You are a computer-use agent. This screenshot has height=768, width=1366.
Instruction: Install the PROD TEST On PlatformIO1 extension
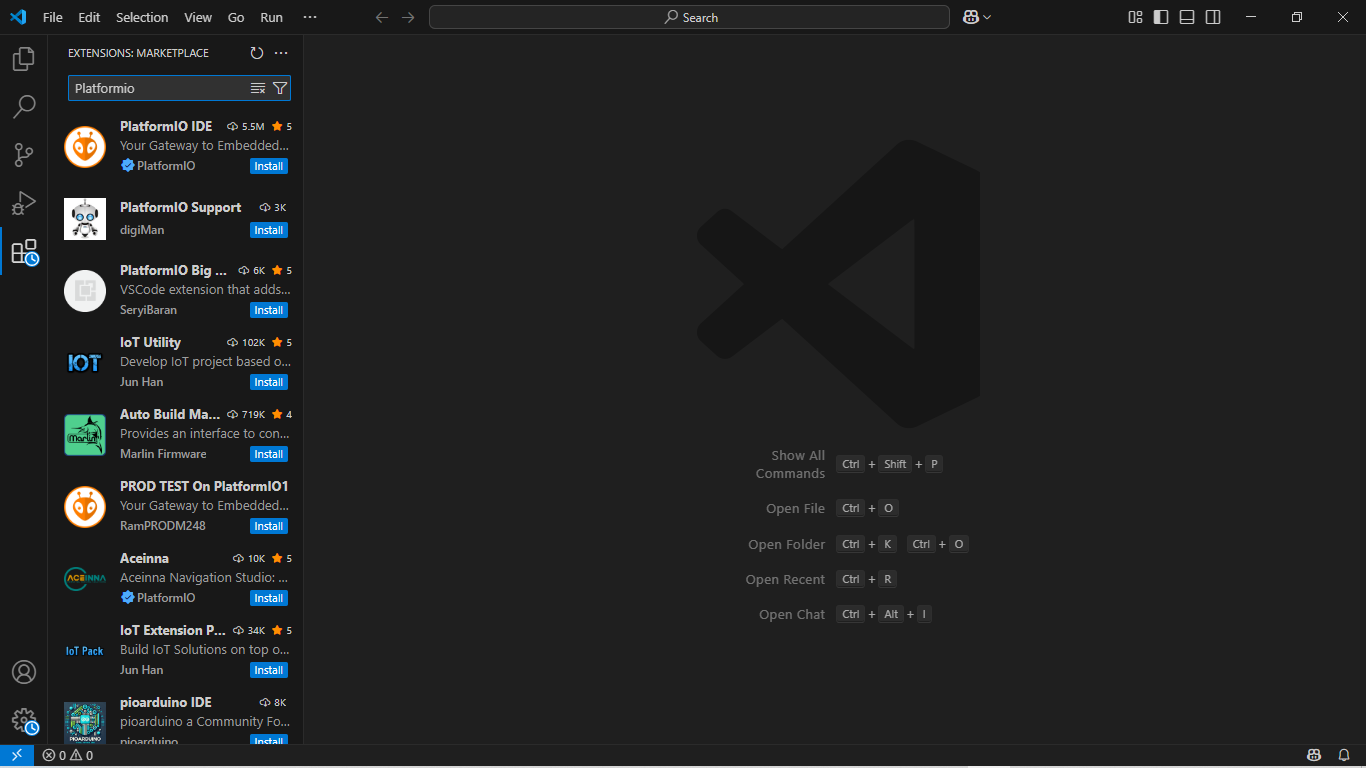point(269,526)
